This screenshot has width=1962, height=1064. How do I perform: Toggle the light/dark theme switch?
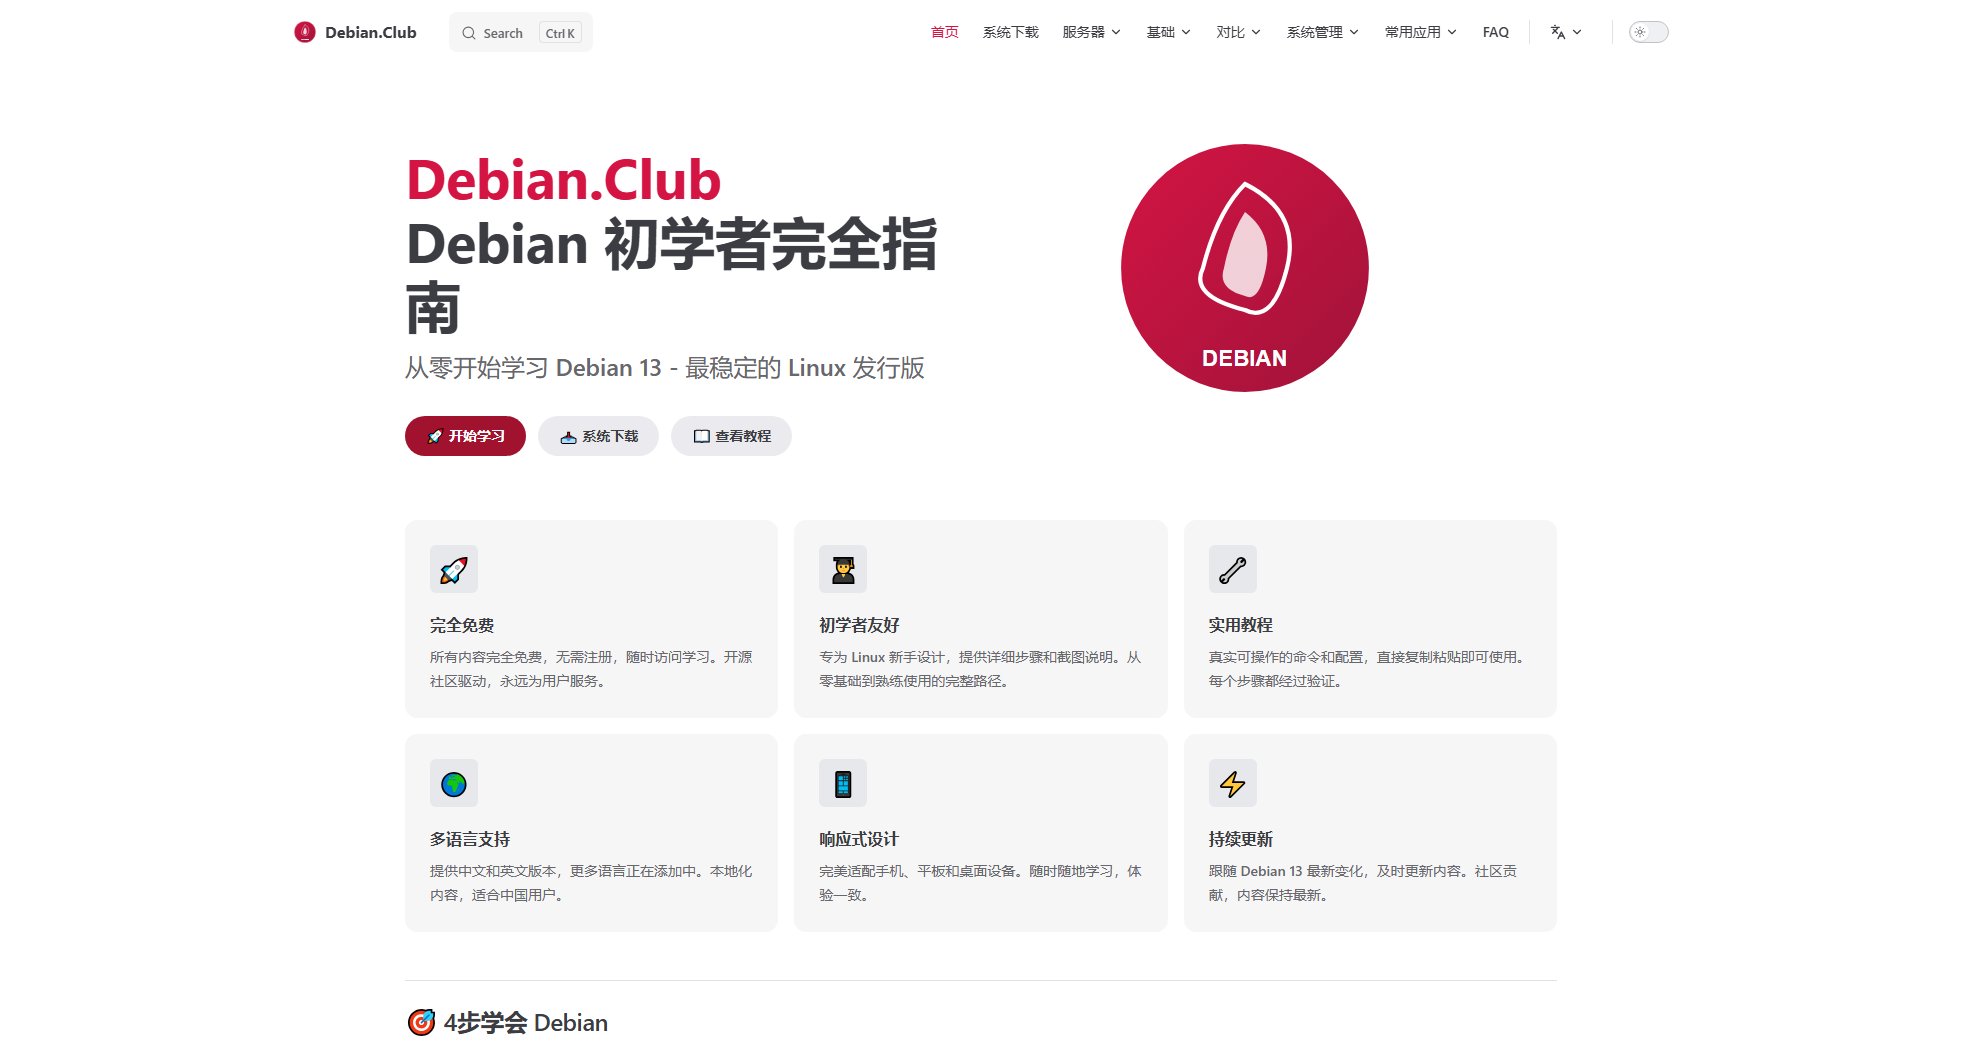[1649, 32]
